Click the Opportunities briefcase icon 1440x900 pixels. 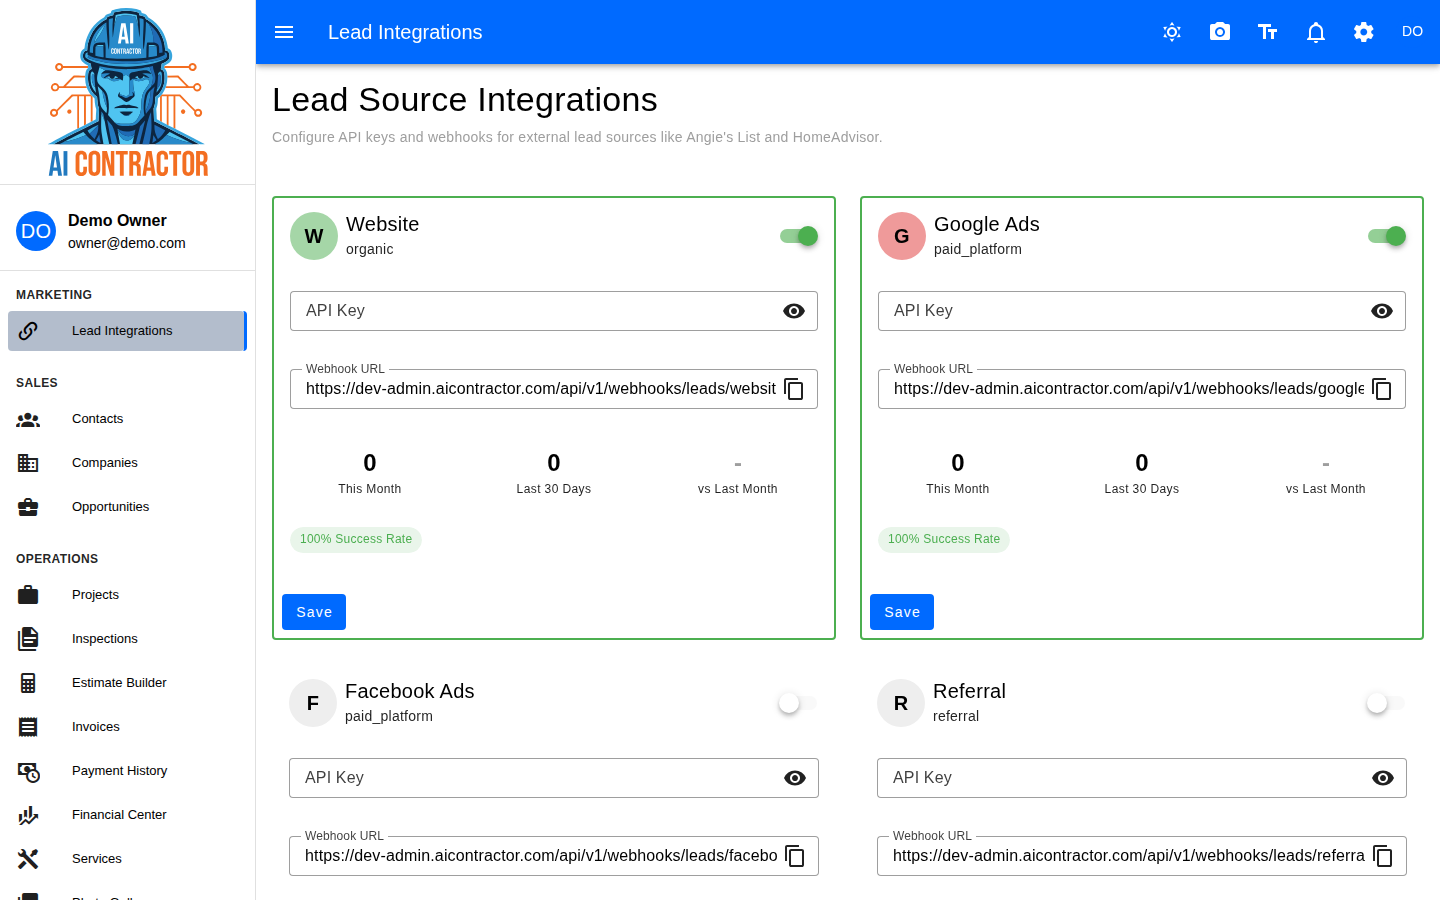(28, 507)
